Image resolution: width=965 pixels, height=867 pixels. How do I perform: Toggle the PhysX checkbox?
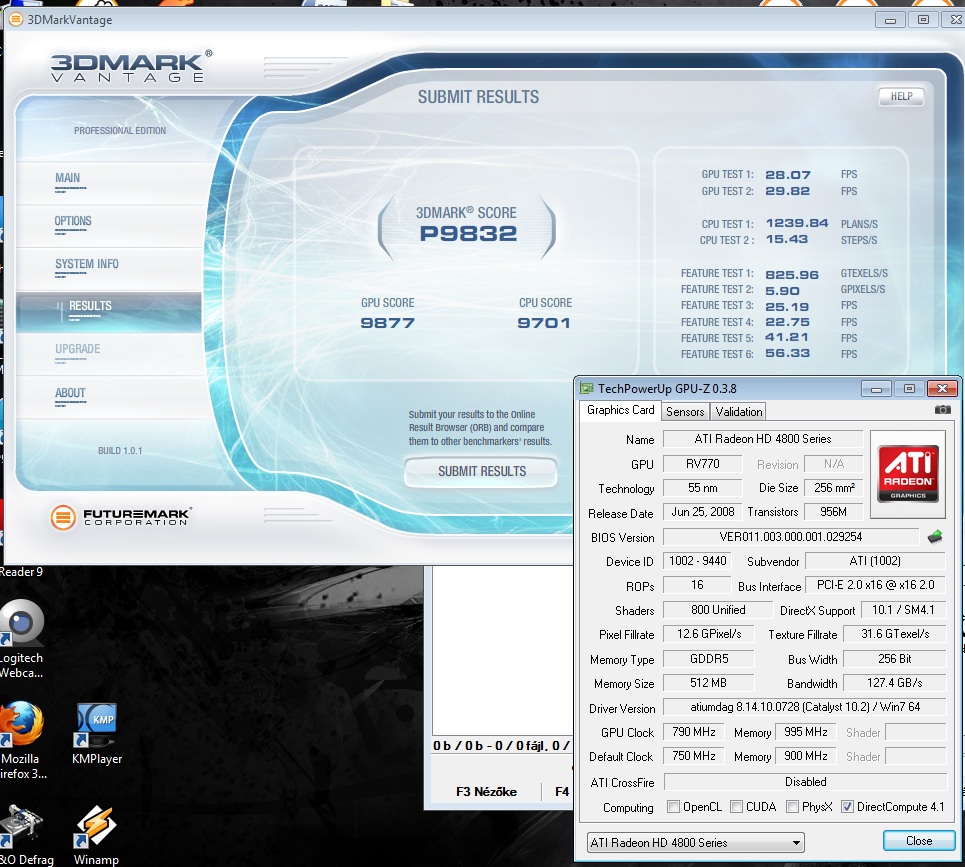pos(793,807)
